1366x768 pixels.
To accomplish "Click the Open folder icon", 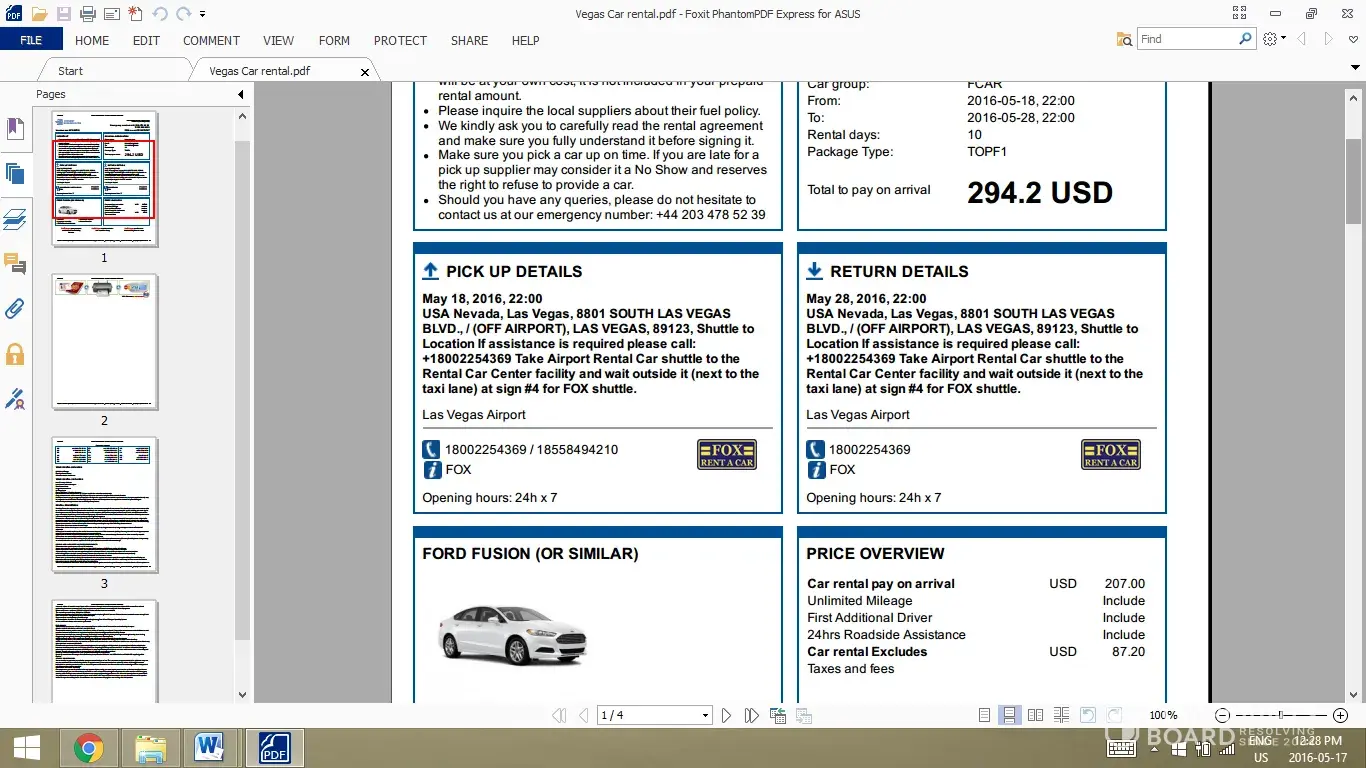I will pos(39,14).
